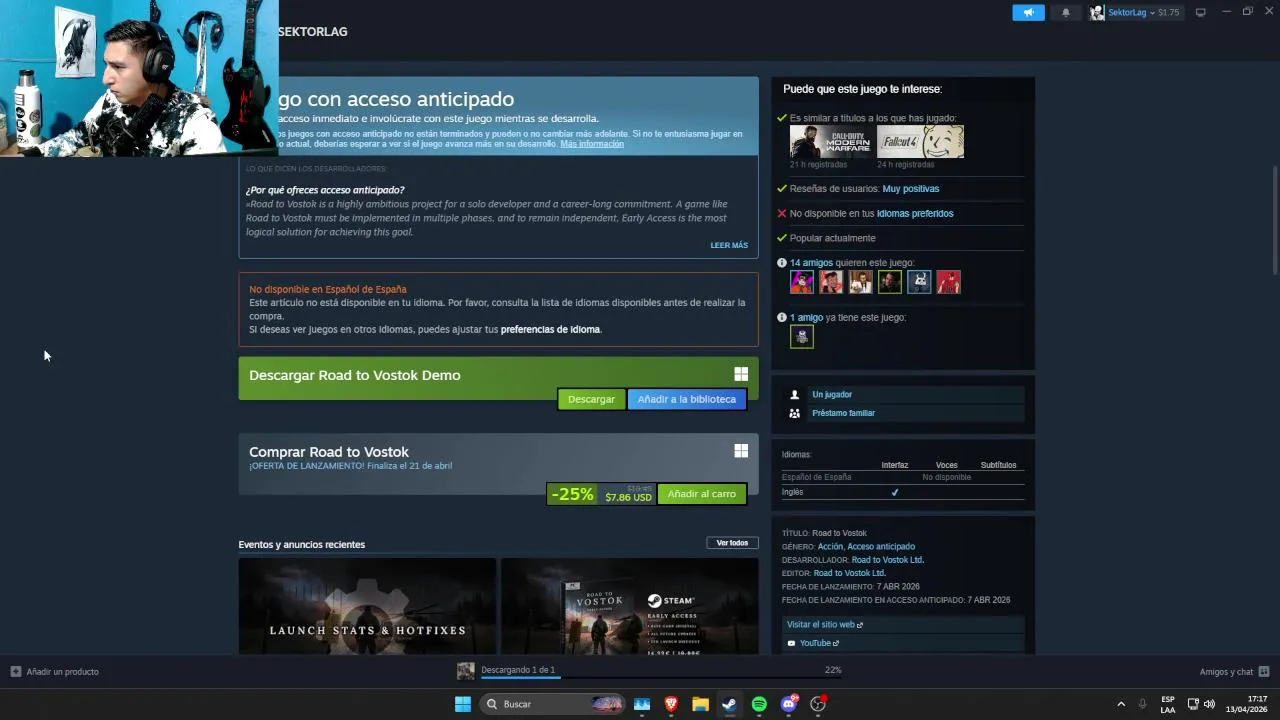Click Añadir un producto at bottom left
The width and height of the screenshot is (1280, 720).
(x=62, y=672)
